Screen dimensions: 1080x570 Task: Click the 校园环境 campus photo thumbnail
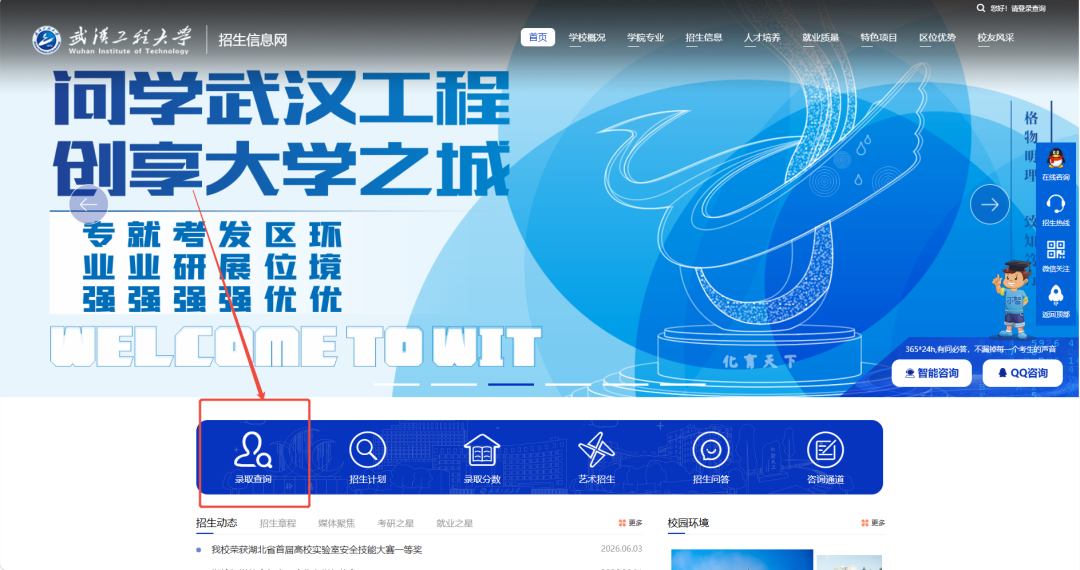tap(742, 559)
